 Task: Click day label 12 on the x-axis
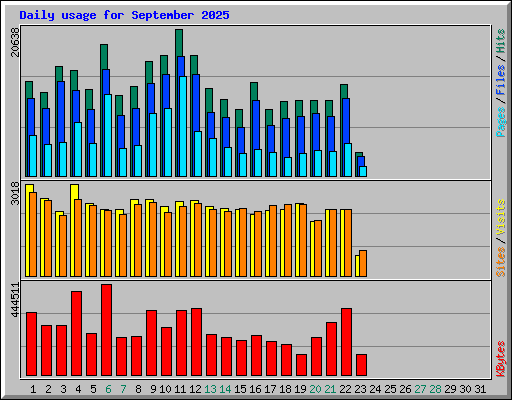coord(195,389)
